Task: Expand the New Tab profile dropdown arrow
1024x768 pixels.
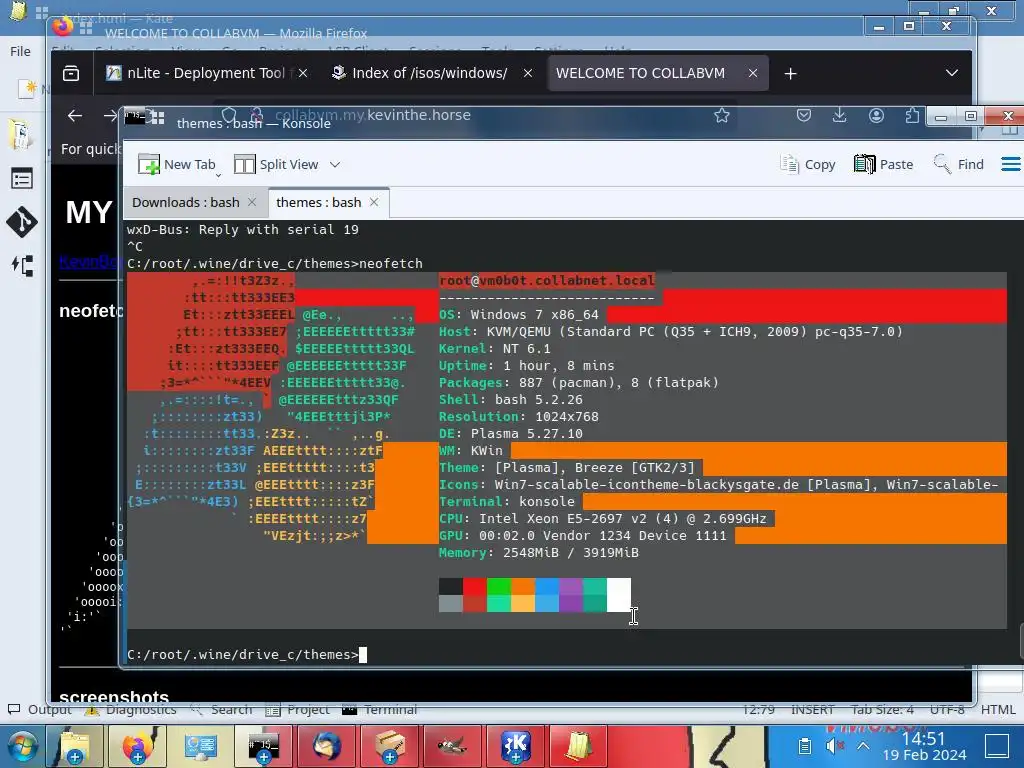Action: pyautogui.click(x=218, y=174)
